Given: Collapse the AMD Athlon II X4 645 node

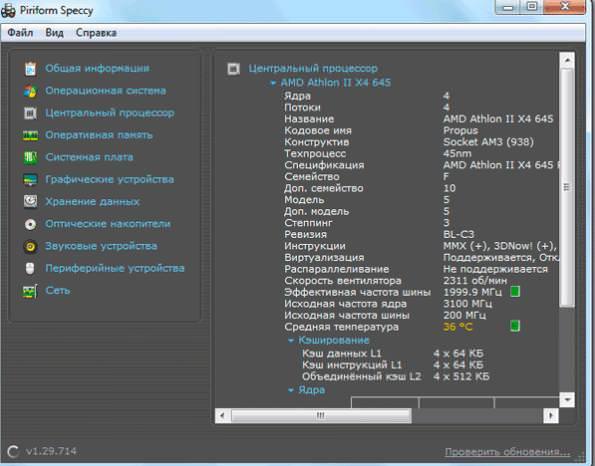Looking at the screenshot, I should pyautogui.click(x=273, y=82).
